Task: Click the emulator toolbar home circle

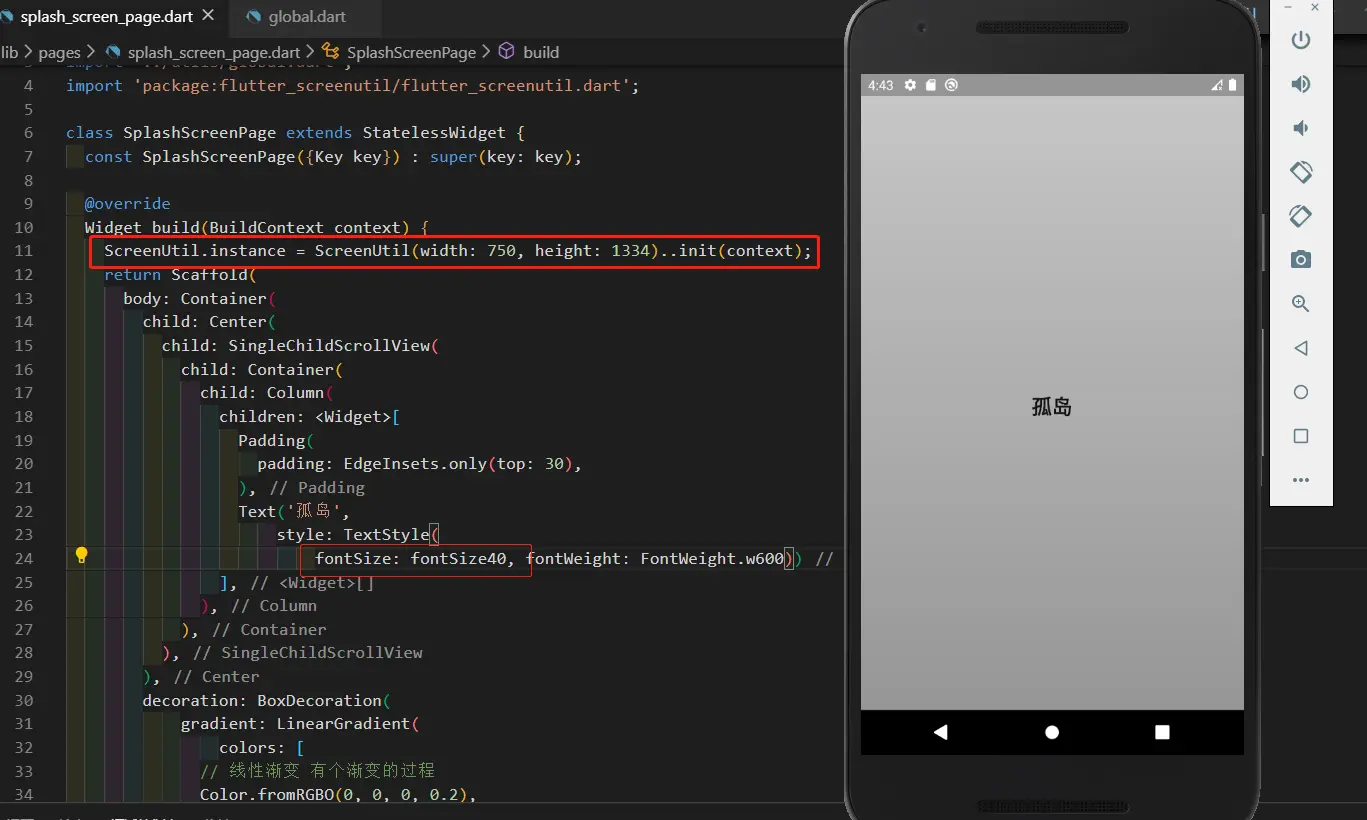Action: click(1300, 392)
